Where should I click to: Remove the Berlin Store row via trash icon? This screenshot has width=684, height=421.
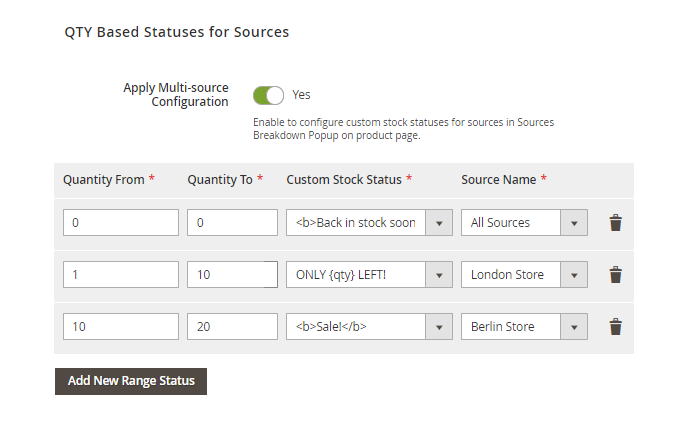616,327
